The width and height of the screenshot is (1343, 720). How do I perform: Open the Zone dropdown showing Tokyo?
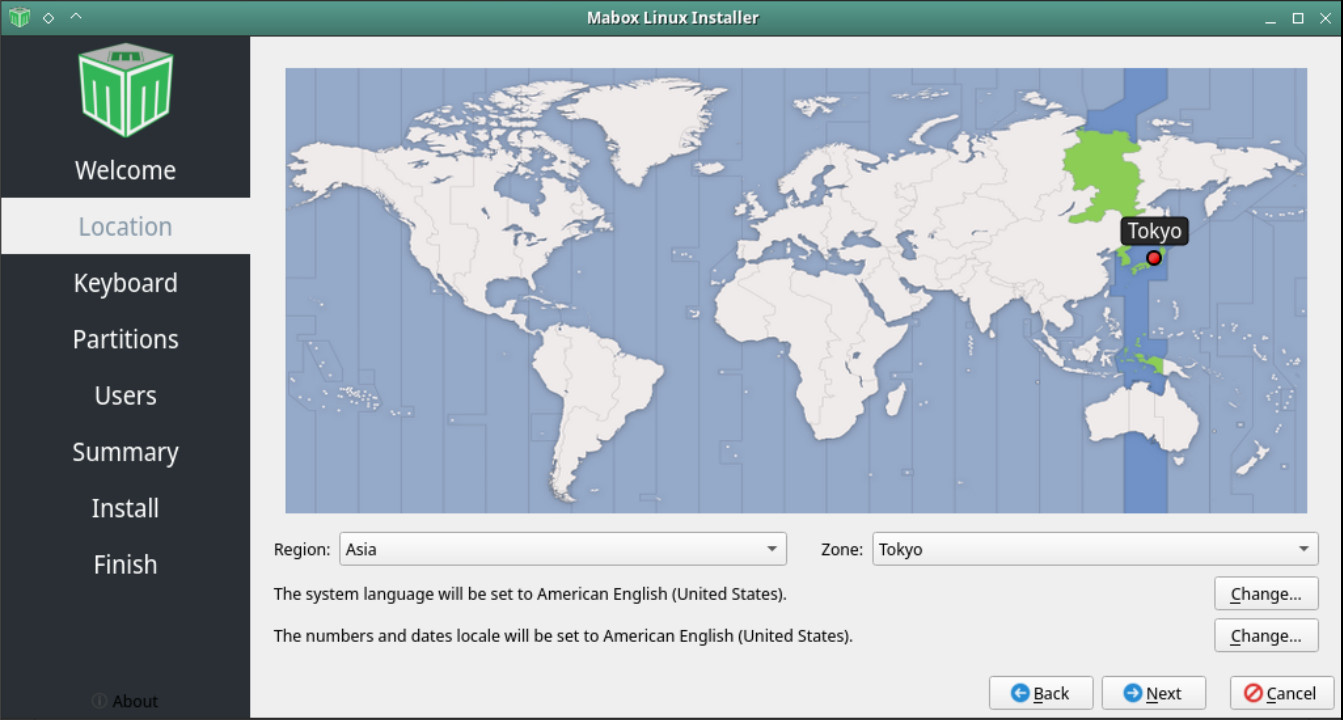tap(1095, 549)
